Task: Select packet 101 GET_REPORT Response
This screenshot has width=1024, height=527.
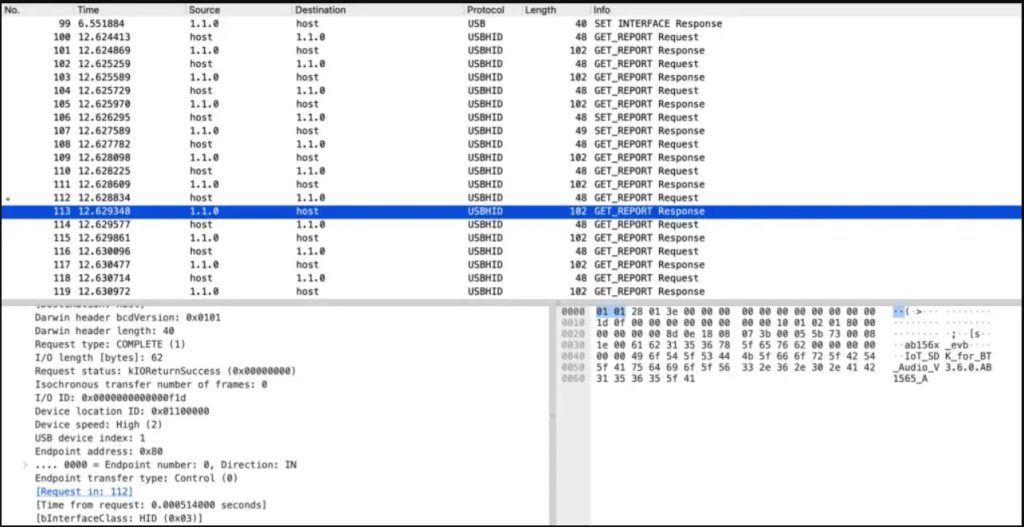Action: click(x=511, y=50)
